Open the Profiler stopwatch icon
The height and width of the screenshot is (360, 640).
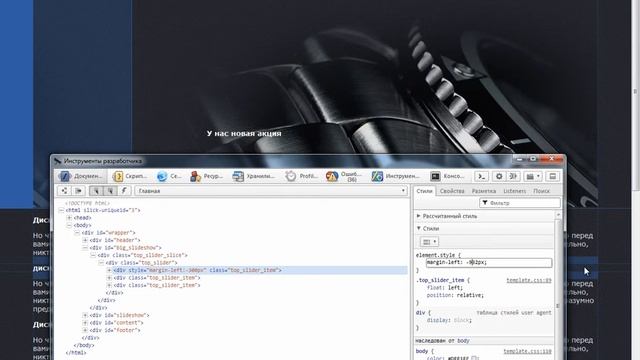tap(291, 176)
